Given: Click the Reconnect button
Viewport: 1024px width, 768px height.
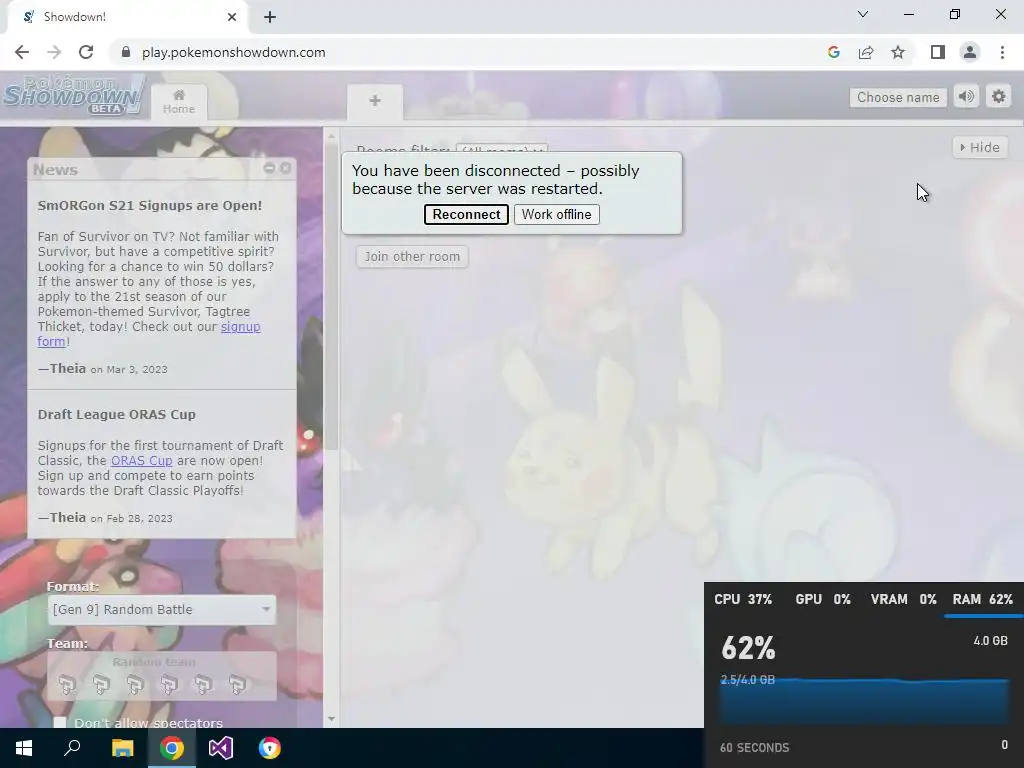Looking at the screenshot, I should pyautogui.click(x=466, y=214).
